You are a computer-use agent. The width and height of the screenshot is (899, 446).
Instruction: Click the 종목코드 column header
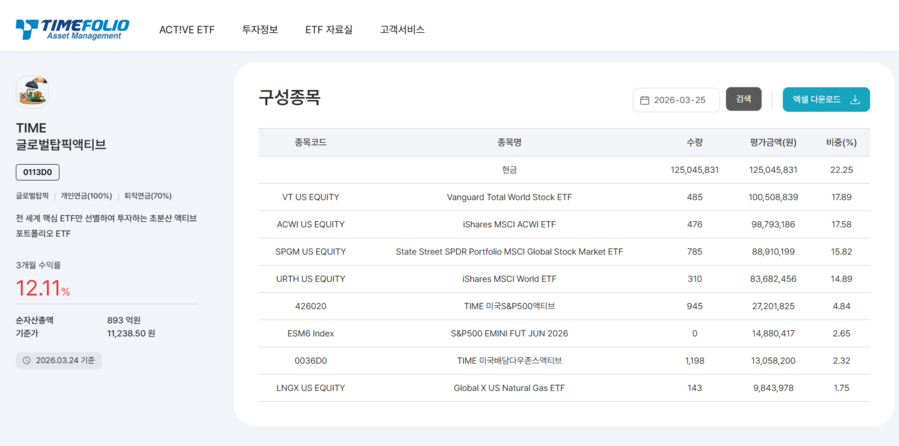(310, 143)
